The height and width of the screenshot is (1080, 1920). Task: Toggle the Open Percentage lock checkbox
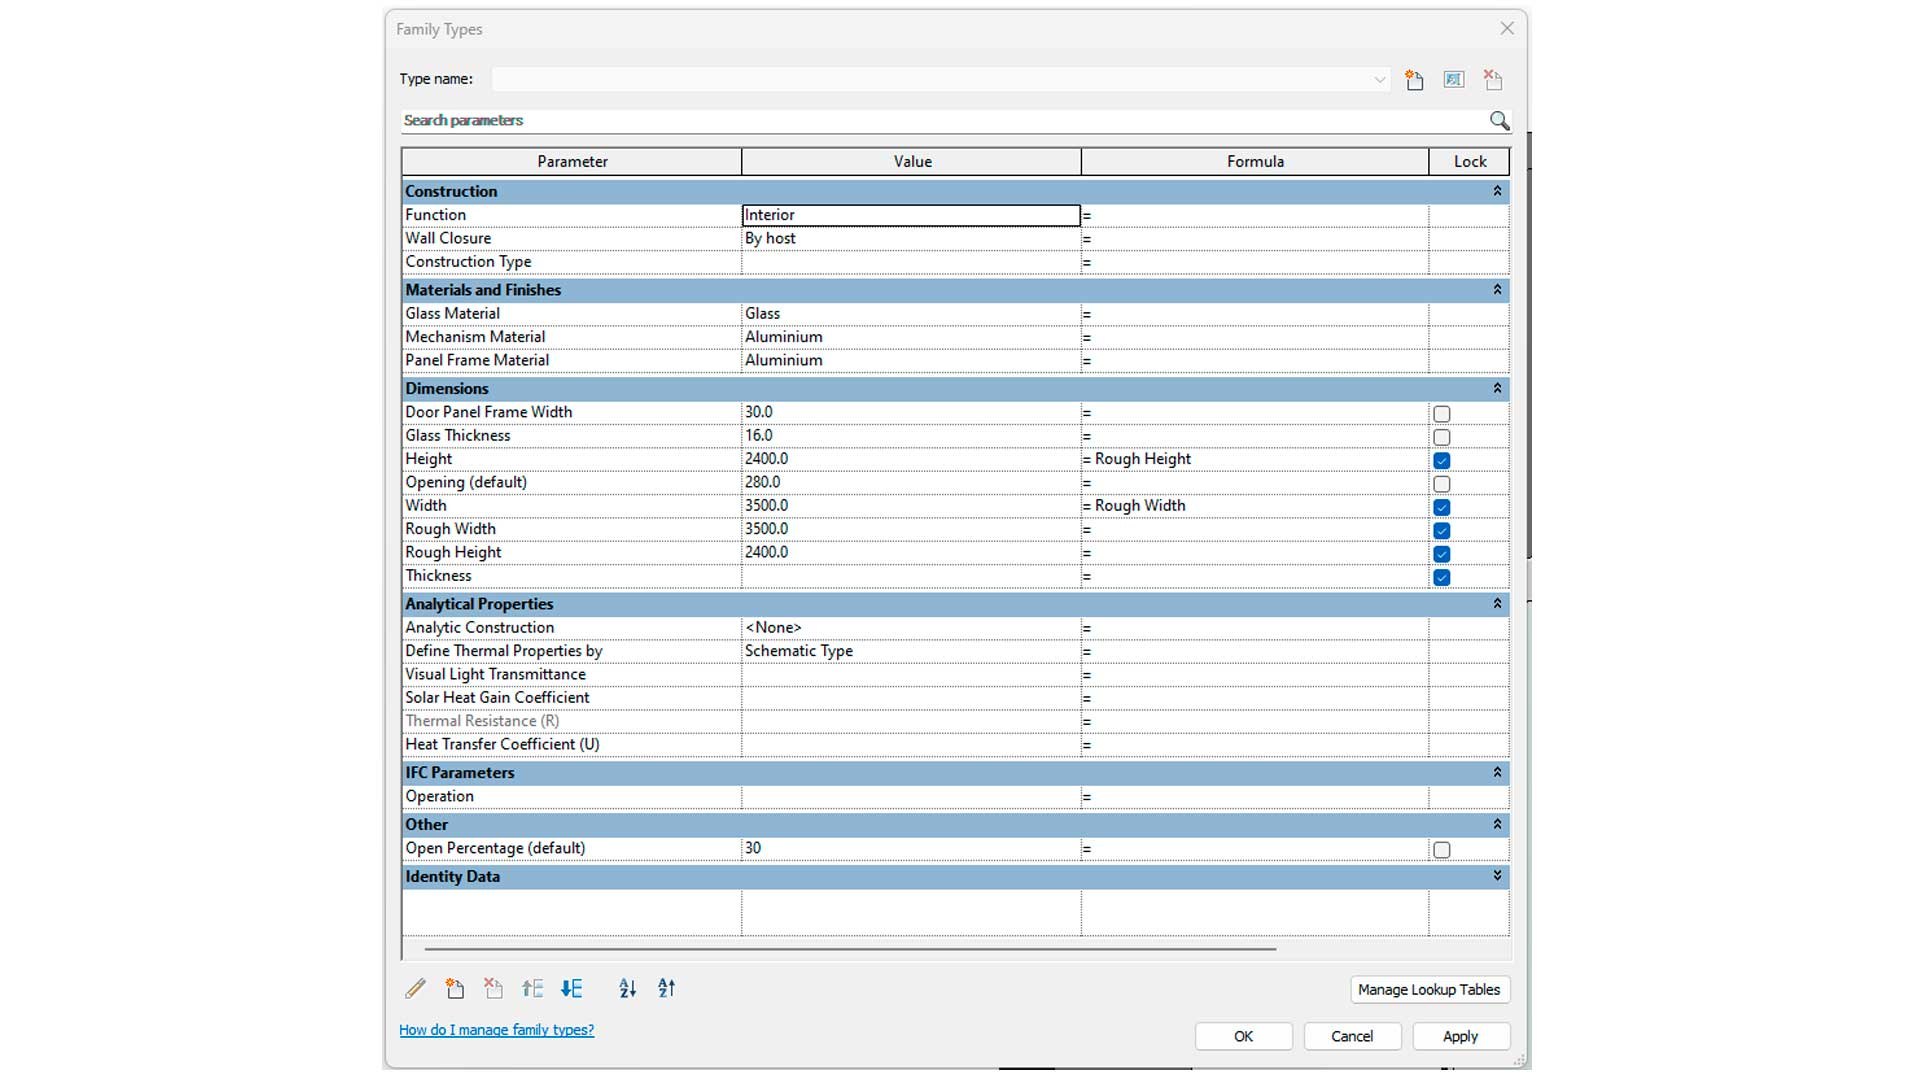click(1441, 850)
